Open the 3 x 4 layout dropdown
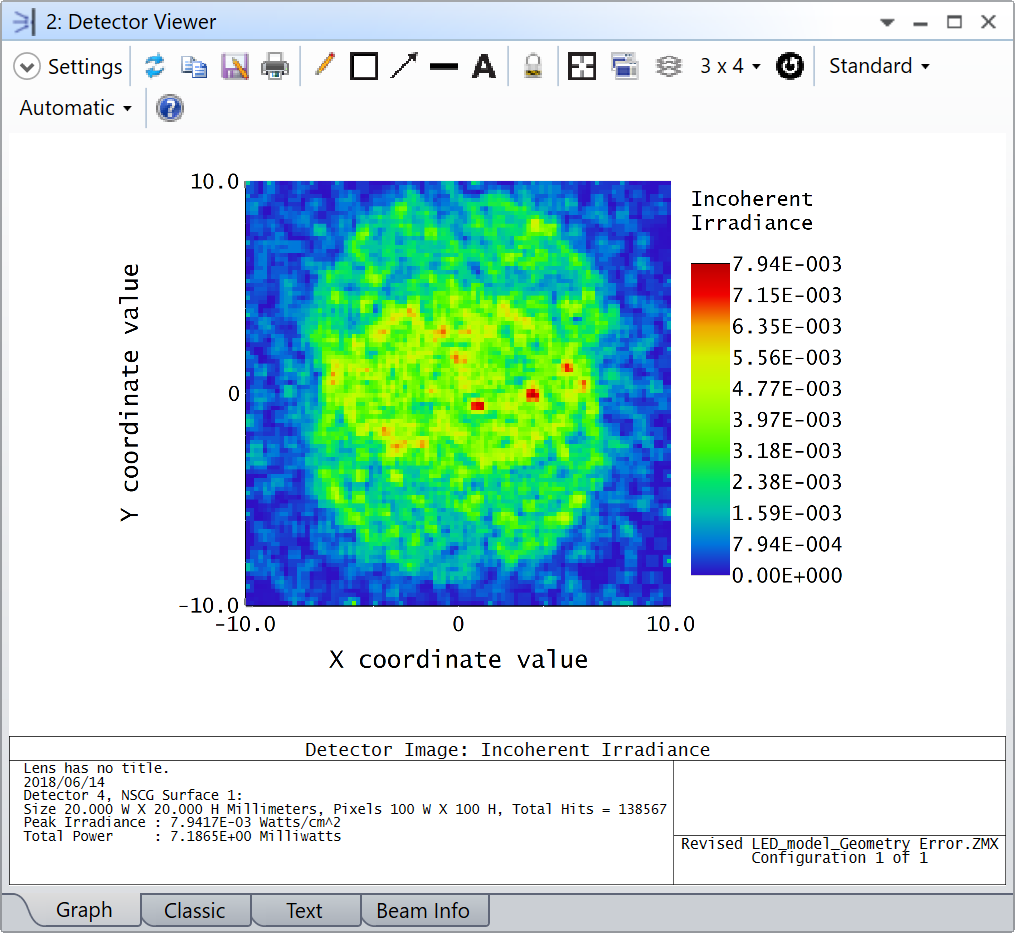The image size is (1015, 933). 730,66
